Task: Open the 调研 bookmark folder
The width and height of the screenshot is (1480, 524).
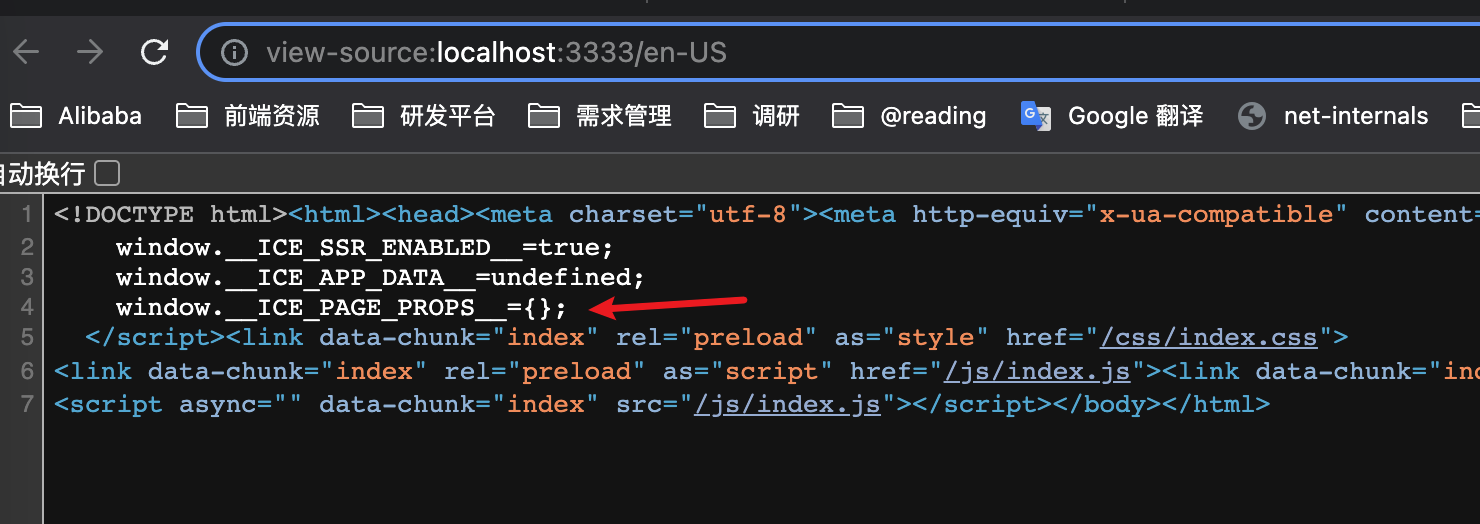Action: [x=751, y=116]
